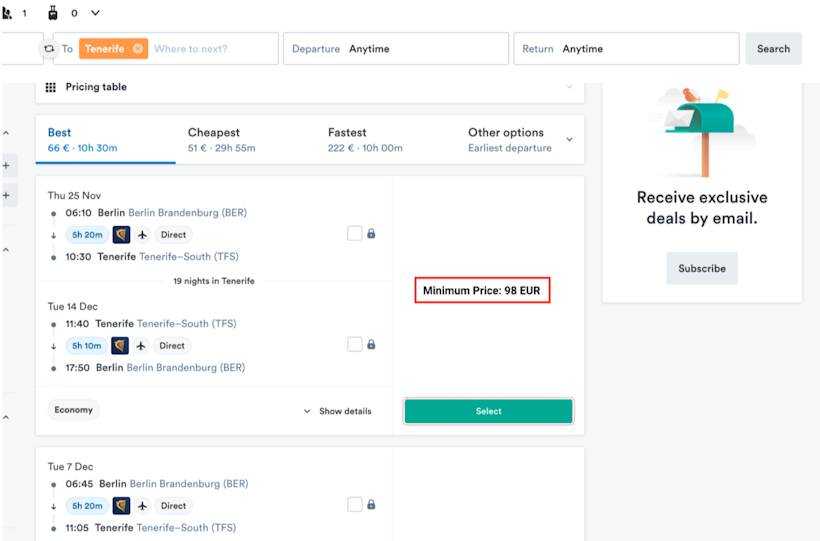Check the lock box for Tue 14 Dec flight
Viewport: 820px width, 541px height.
pyautogui.click(x=354, y=345)
